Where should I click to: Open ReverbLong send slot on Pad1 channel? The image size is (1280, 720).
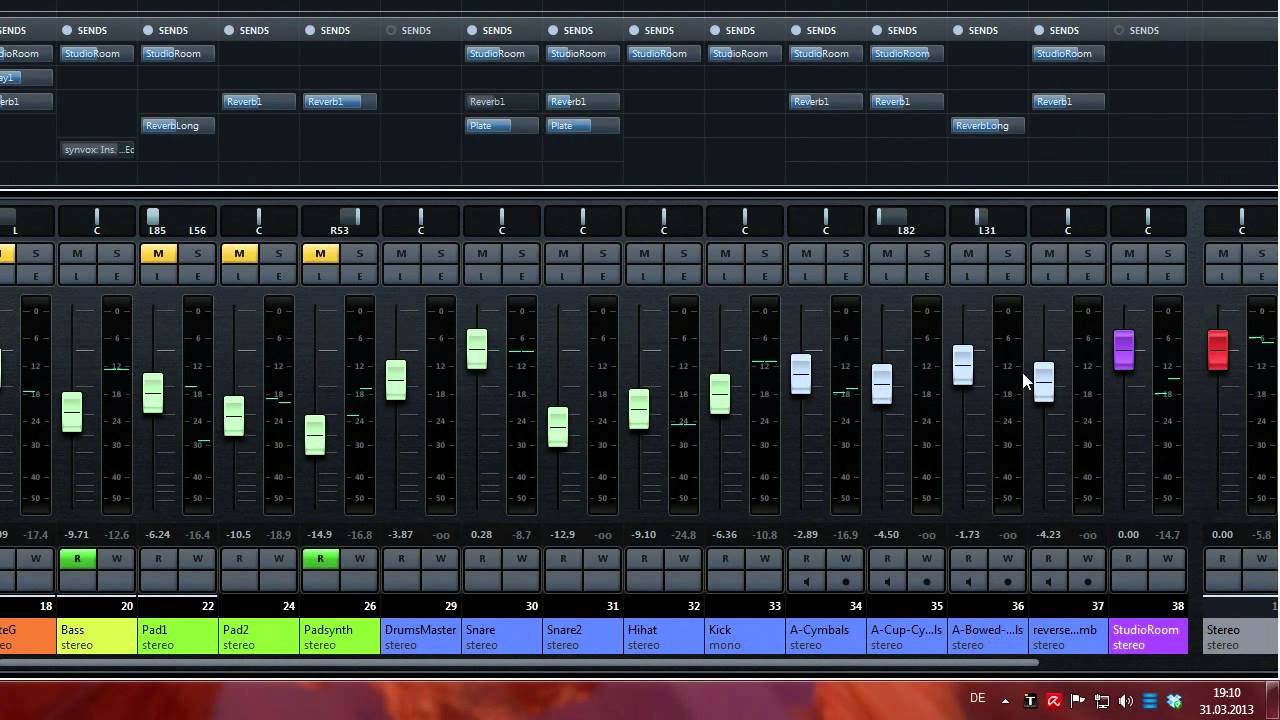pos(178,125)
